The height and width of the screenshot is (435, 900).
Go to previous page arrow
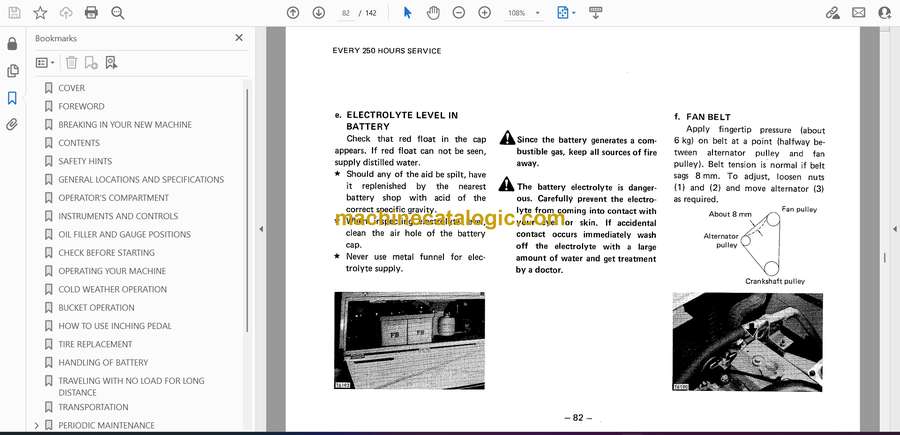[x=293, y=13]
